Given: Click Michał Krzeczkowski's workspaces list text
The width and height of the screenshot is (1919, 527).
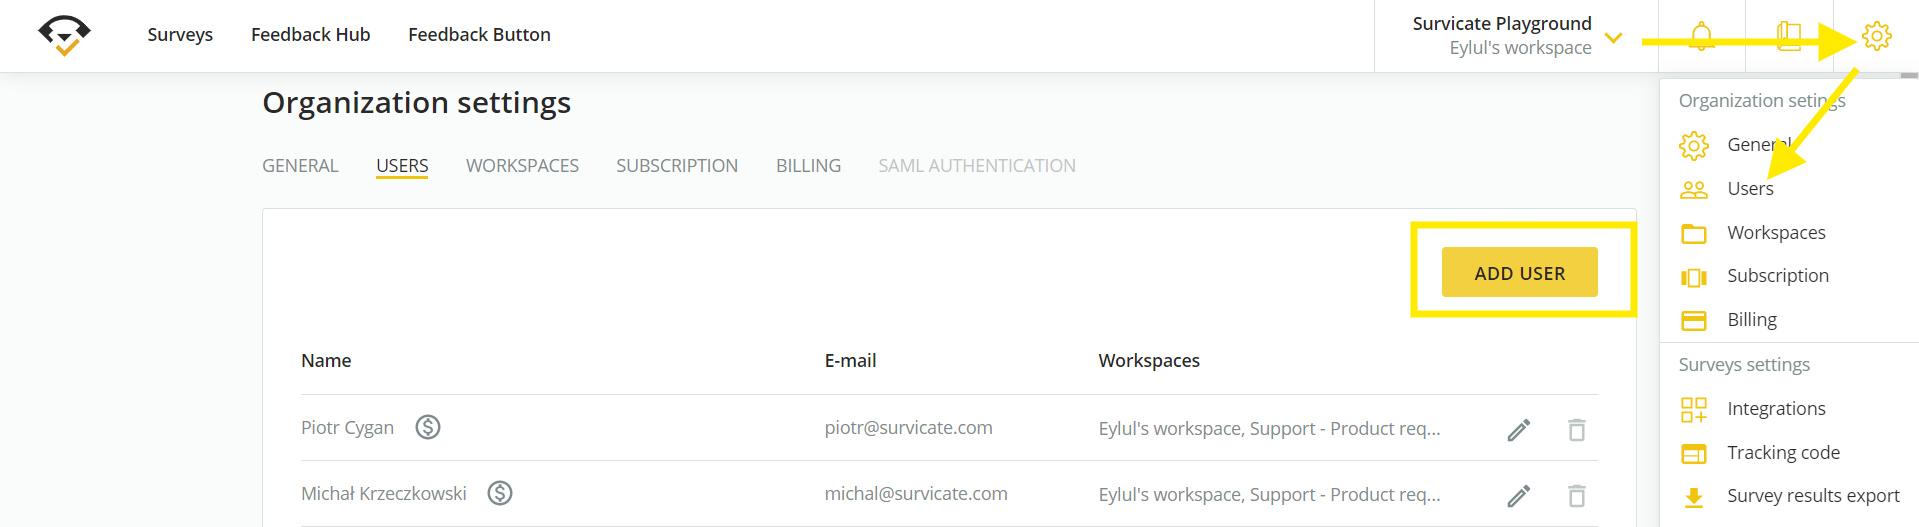Looking at the screenshot, I should pyautogui.click(x=1269, y=495).
